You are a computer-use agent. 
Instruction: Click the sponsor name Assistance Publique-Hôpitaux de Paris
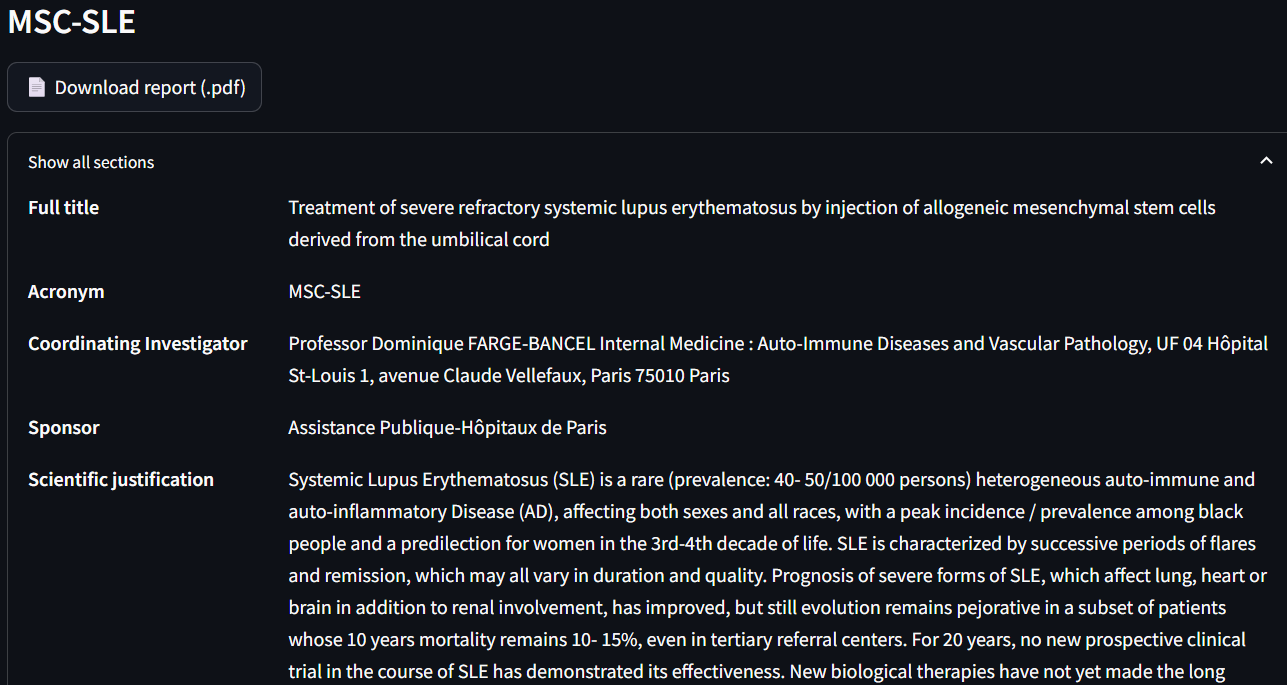point(447,427)
